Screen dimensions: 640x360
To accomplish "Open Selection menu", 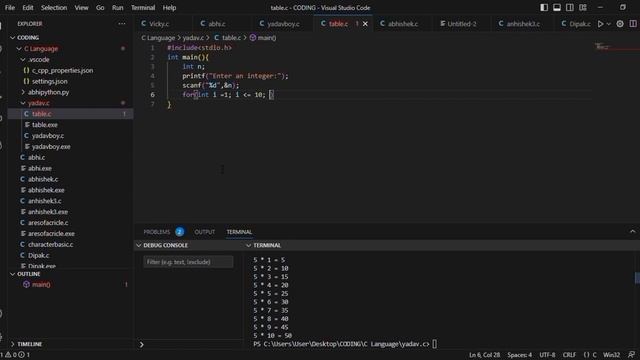I will click(x=54, y=7).
